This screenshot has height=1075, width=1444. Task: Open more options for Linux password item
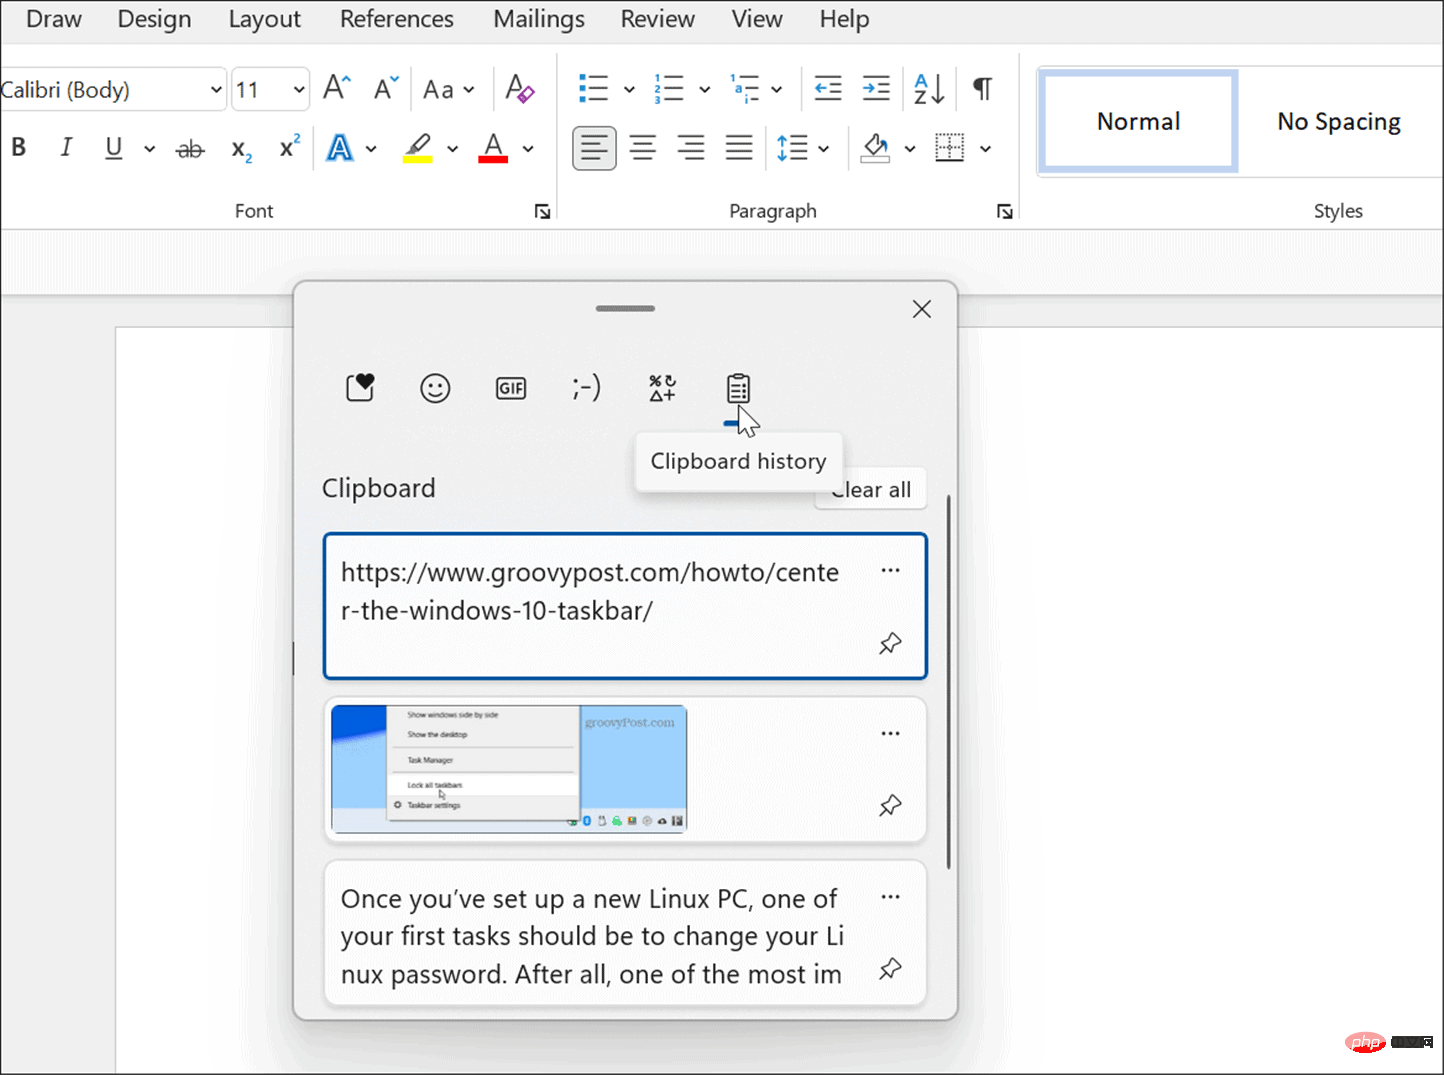pyautogui.click(x=890, y=897)
